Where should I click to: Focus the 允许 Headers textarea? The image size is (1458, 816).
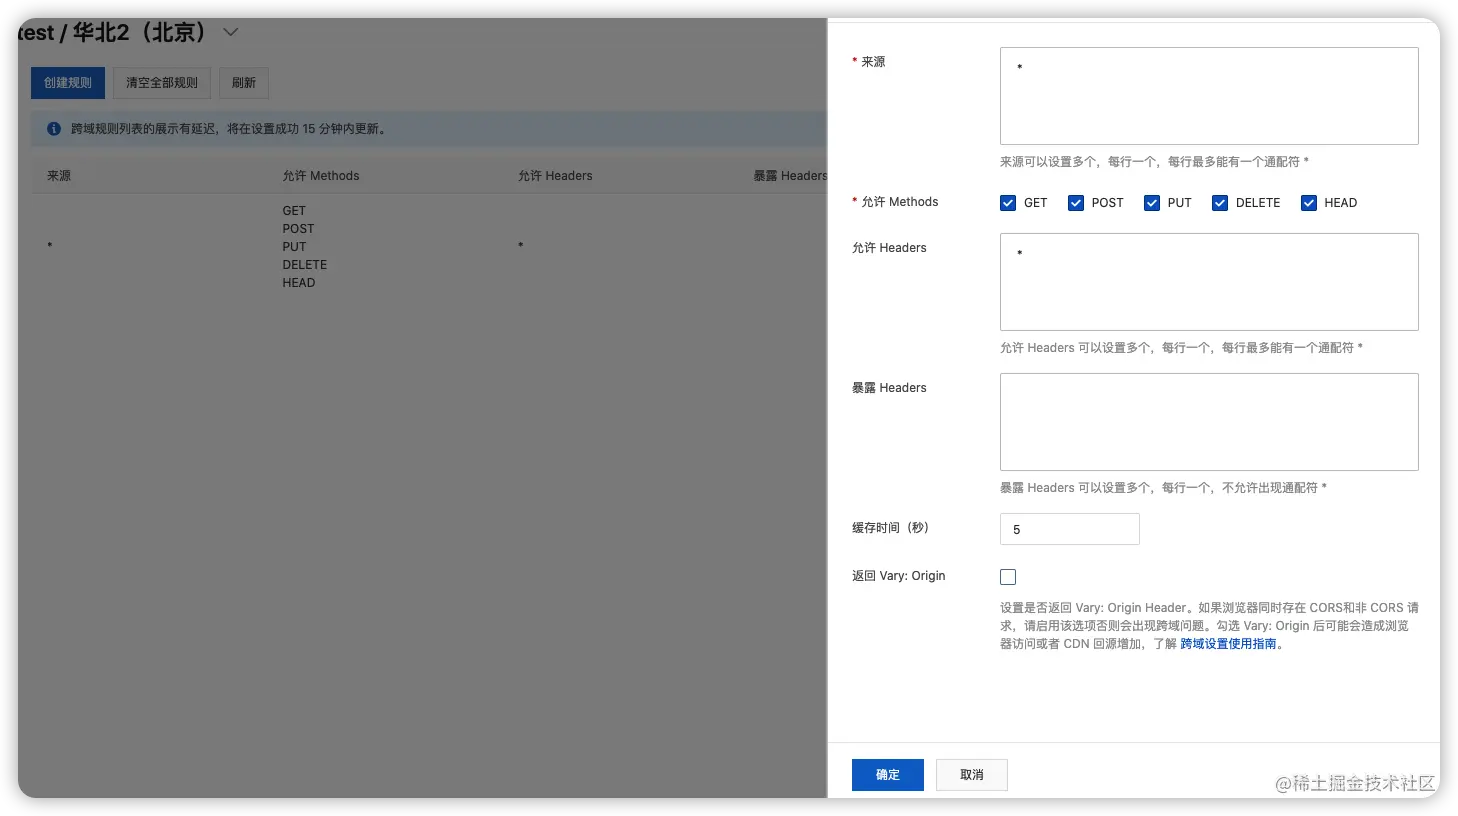click(1209, 282)
